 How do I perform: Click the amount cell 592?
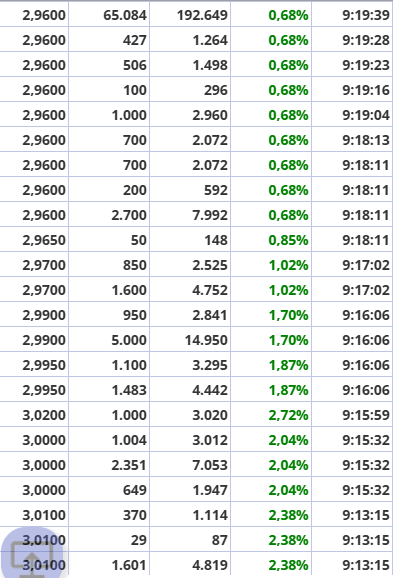coord(190,190)
